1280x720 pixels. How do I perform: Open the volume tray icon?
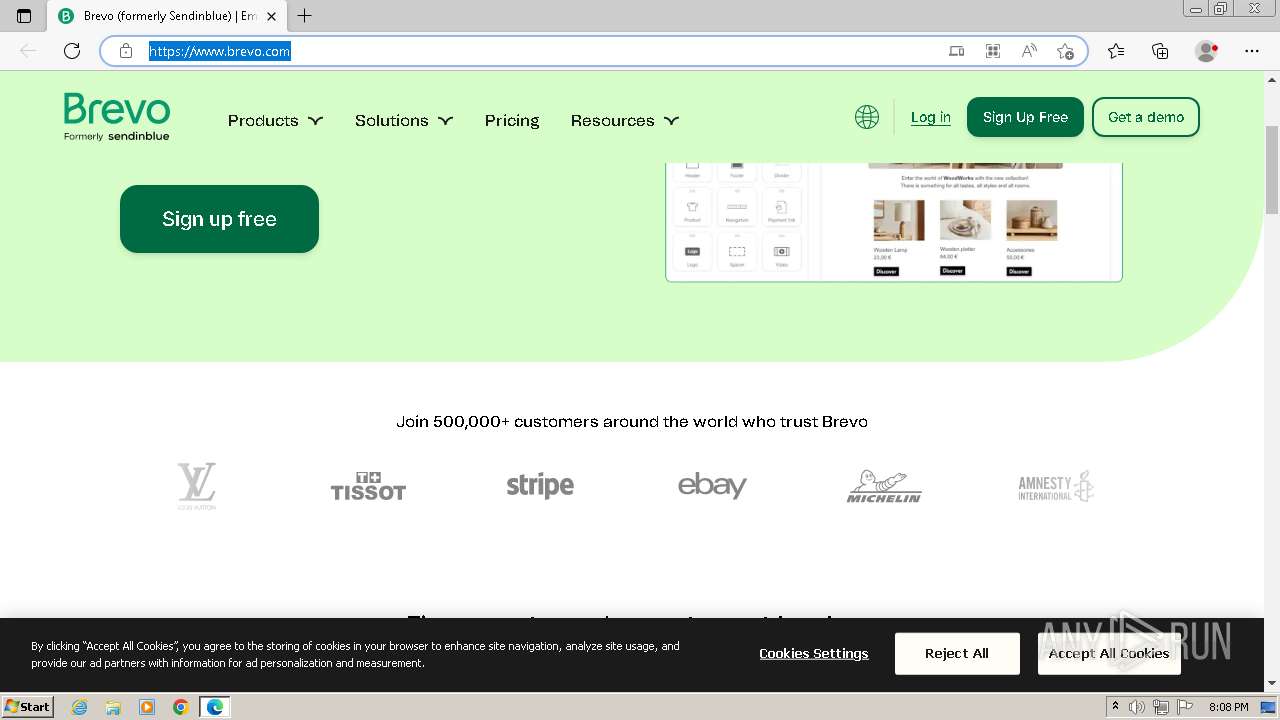pyautogui.click(x=1138, y=707)
